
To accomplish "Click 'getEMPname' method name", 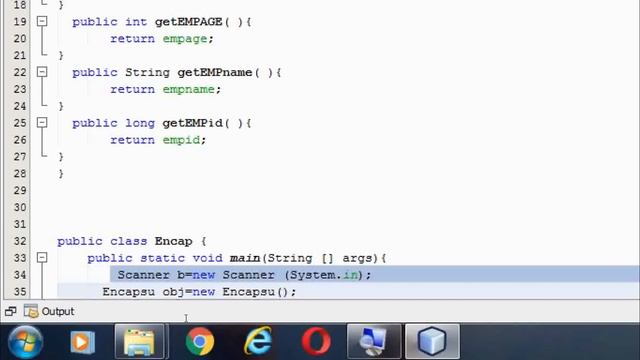I will coord(215,73).
